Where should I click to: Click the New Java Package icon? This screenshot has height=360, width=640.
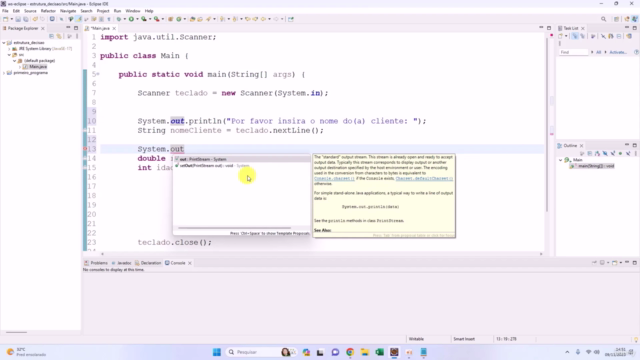(171, 19)
